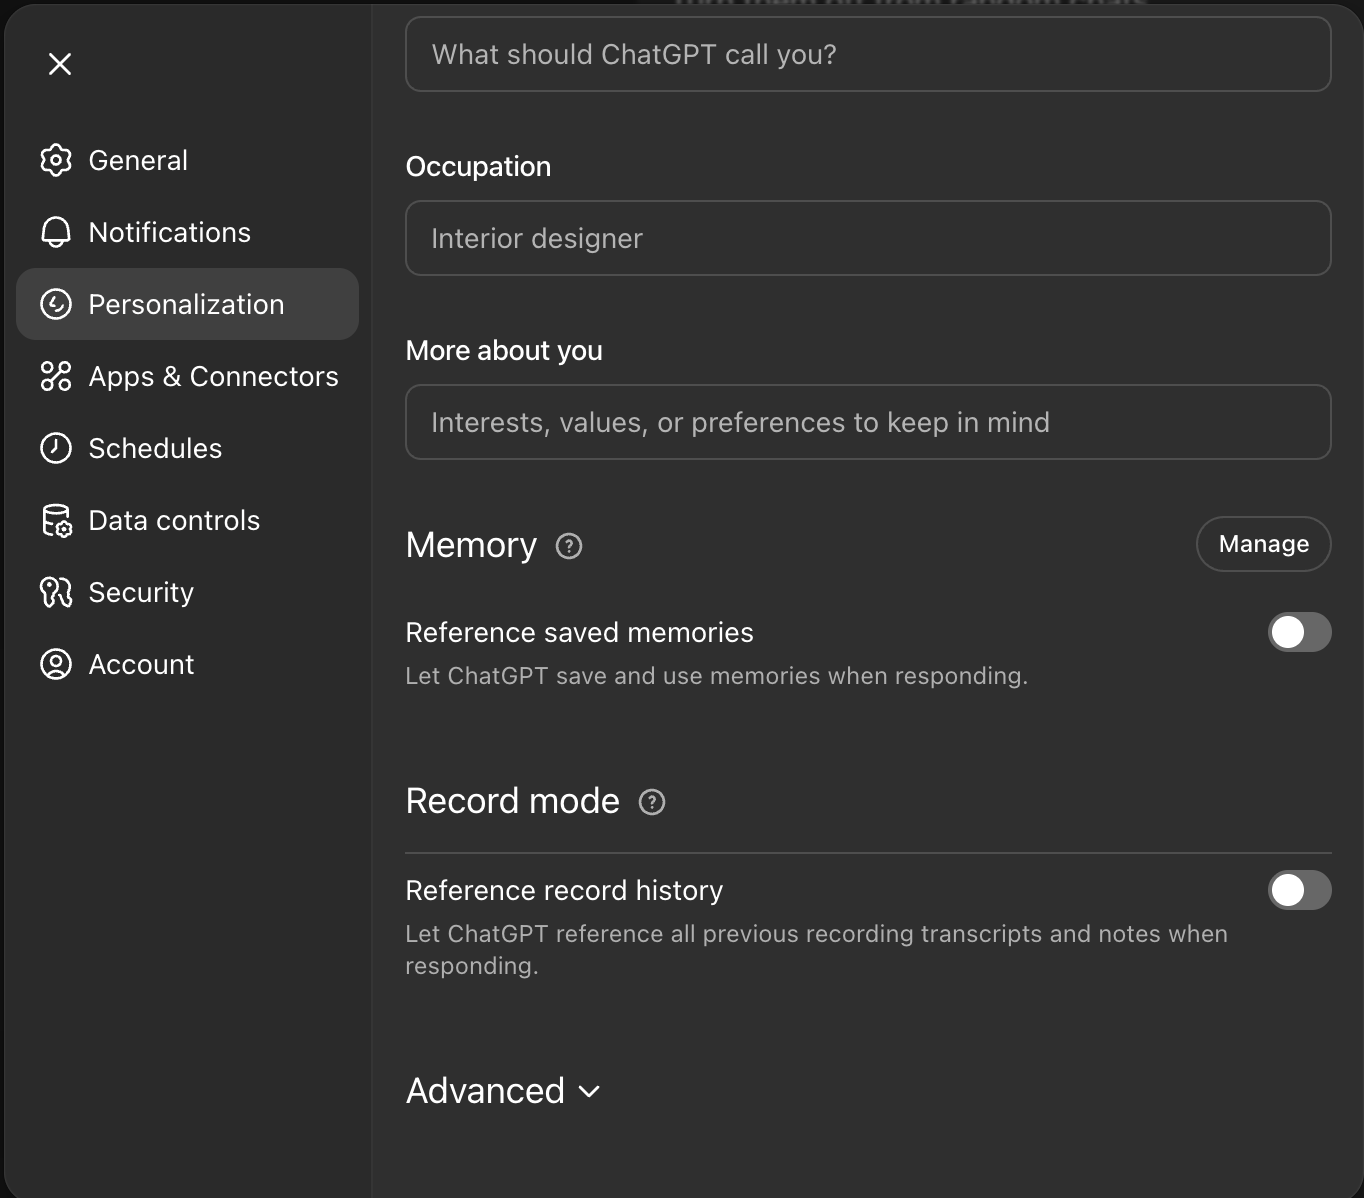
Task: Click the Security key icon
Action: click(x=56, y=592)
